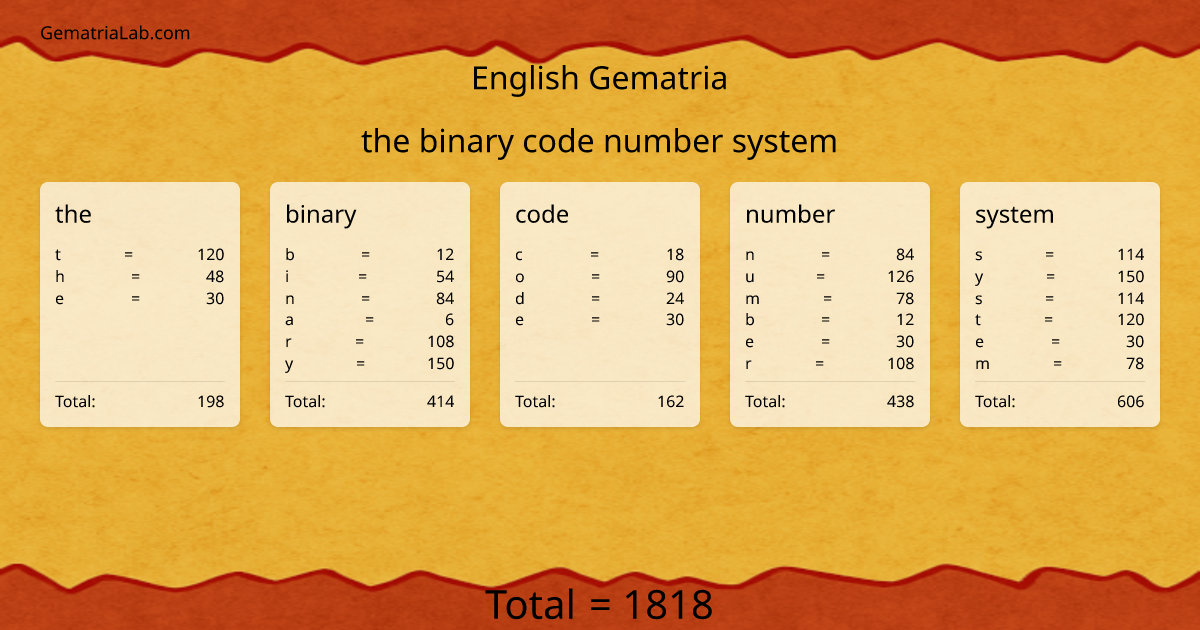Click the 'the' card title
The height and width of the screenshot is (630, 1200).
73,214
